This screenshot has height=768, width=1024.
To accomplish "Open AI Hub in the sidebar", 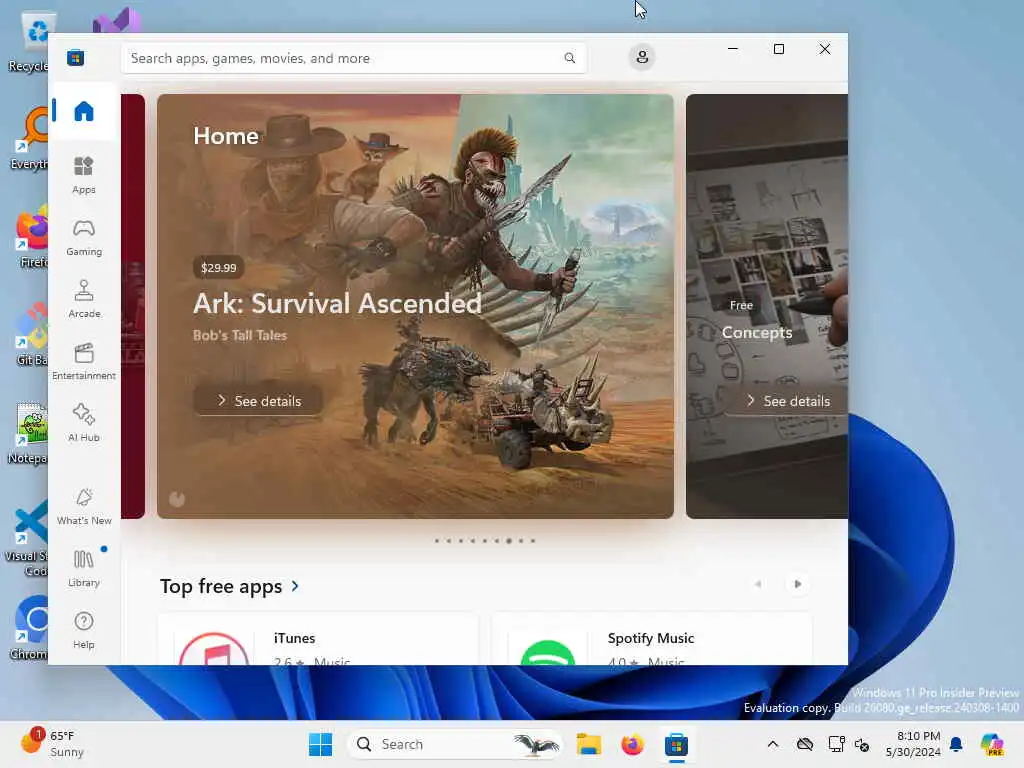I will click(84, 423).
